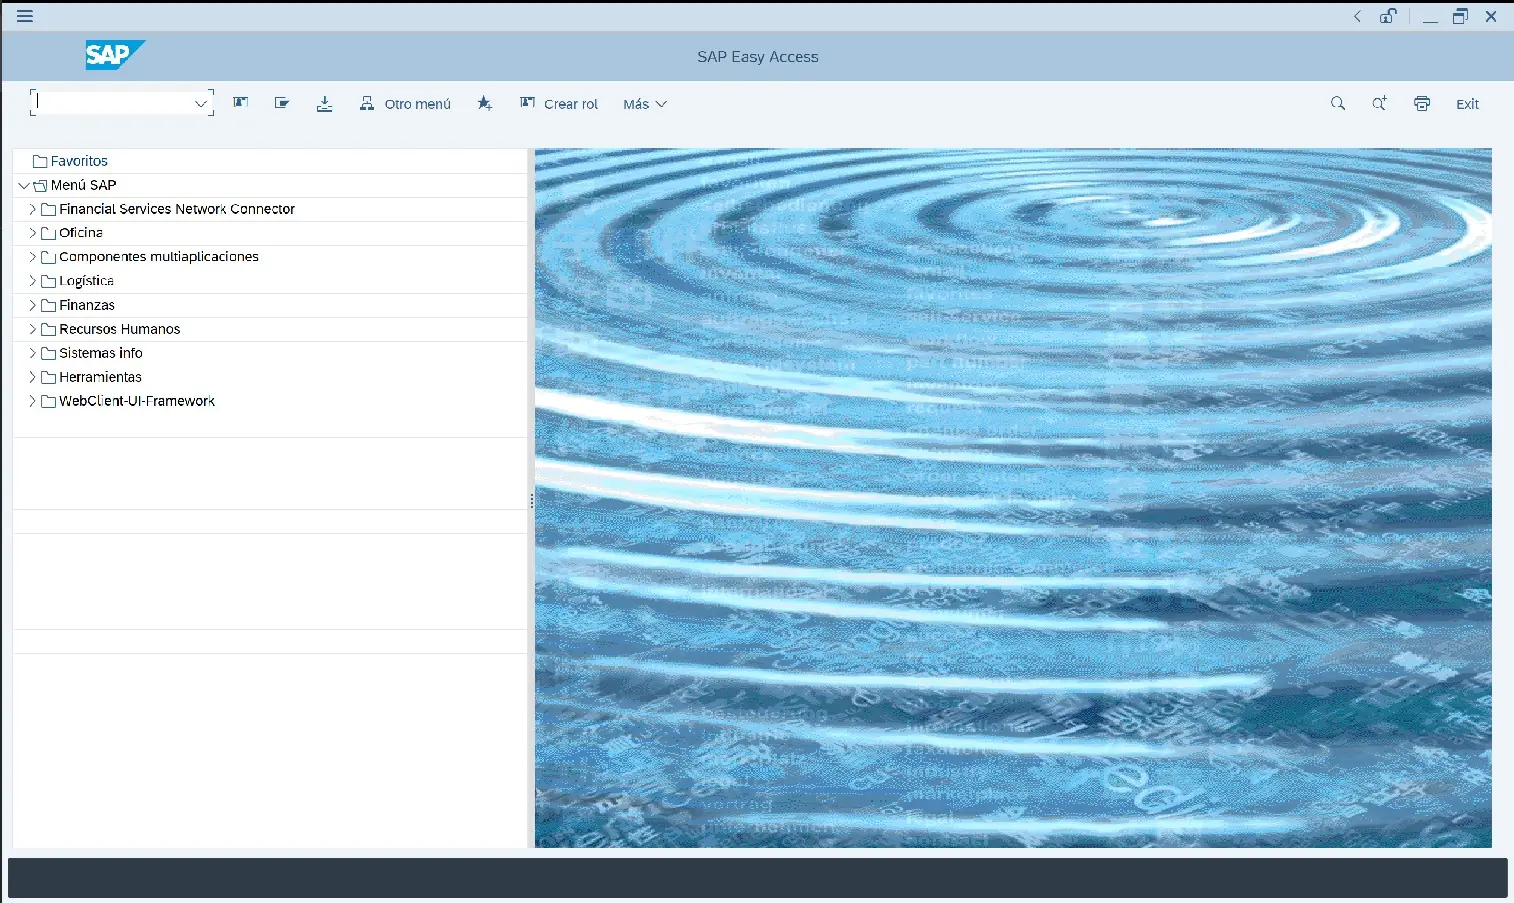The width and height of the screenshot is (1514, 903).
Task: Click the lock session icon
Action: 1388,16
